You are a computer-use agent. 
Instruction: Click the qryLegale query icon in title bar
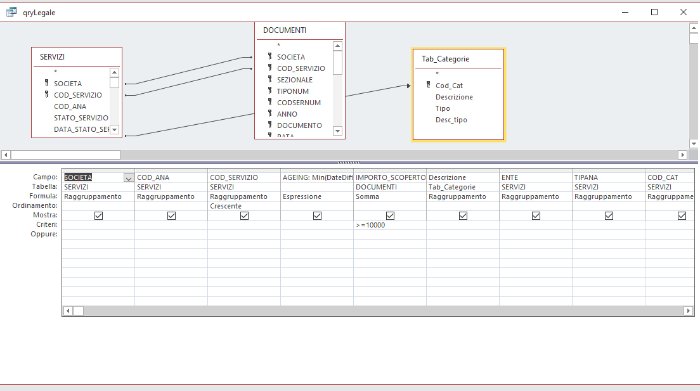[x=11, y=12]
